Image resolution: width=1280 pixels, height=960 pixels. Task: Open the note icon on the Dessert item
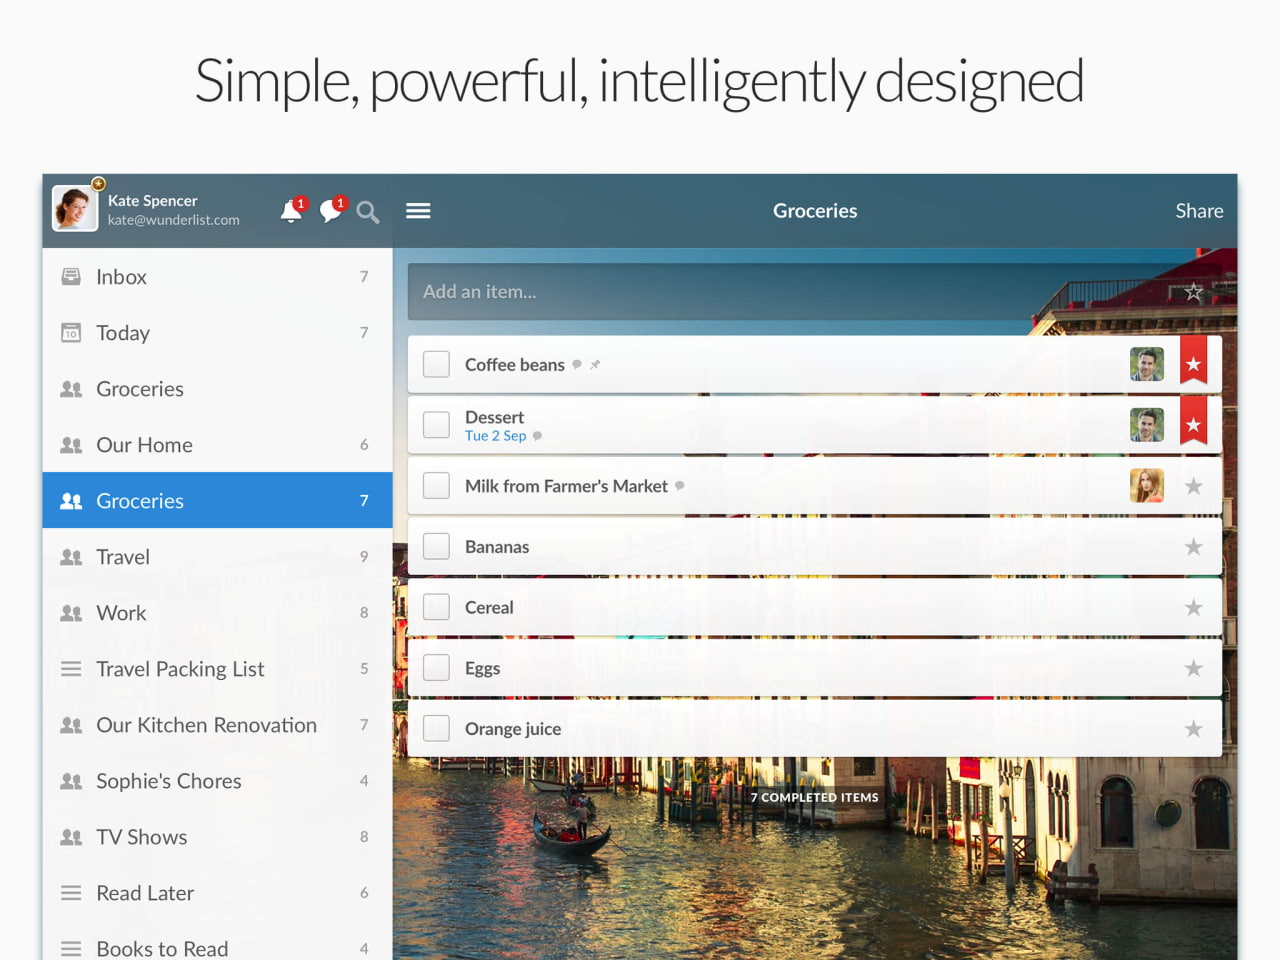point(537,436)
